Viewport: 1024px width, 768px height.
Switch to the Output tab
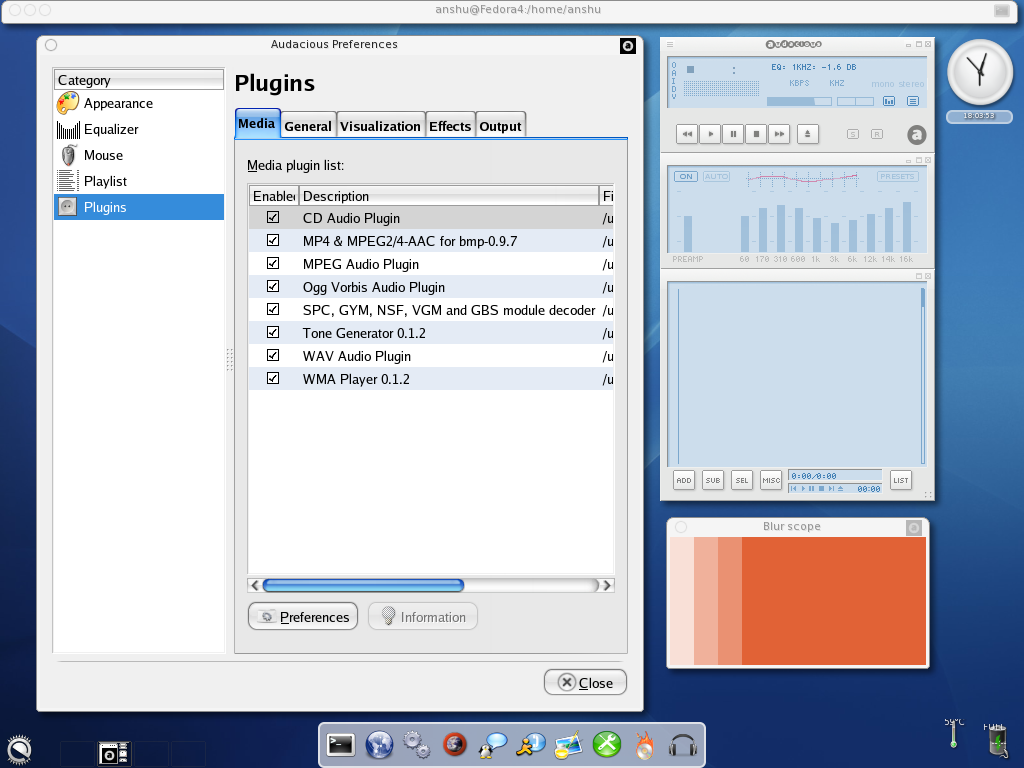(500, 126)
